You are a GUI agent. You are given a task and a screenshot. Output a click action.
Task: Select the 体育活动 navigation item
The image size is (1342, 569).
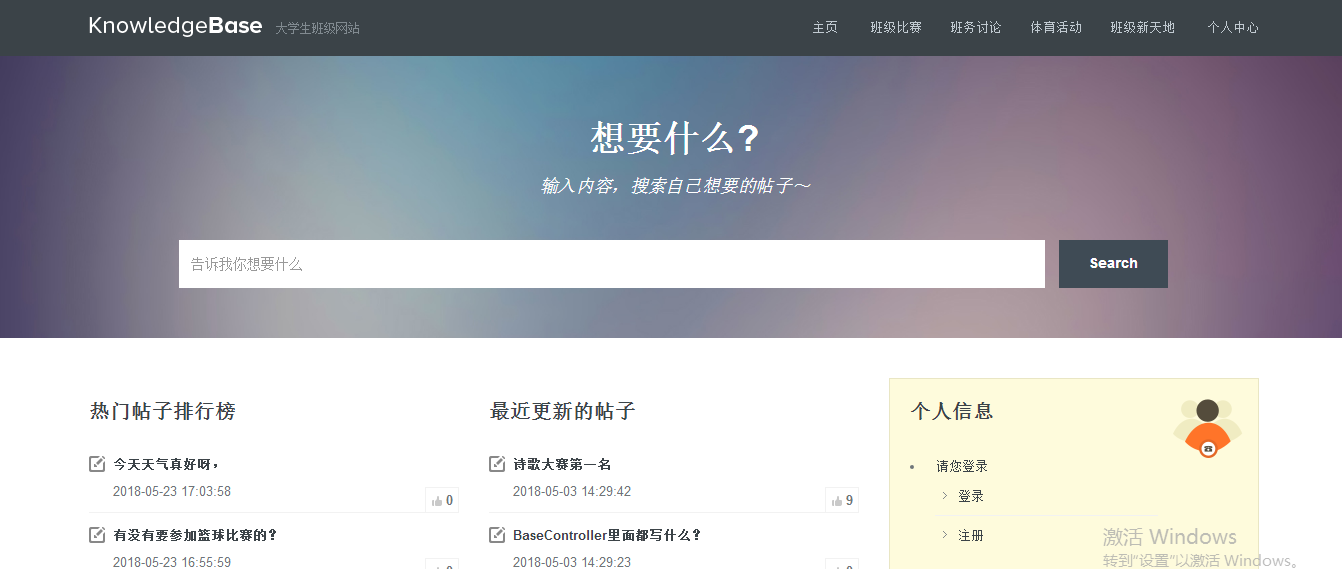pos(1056,28)
